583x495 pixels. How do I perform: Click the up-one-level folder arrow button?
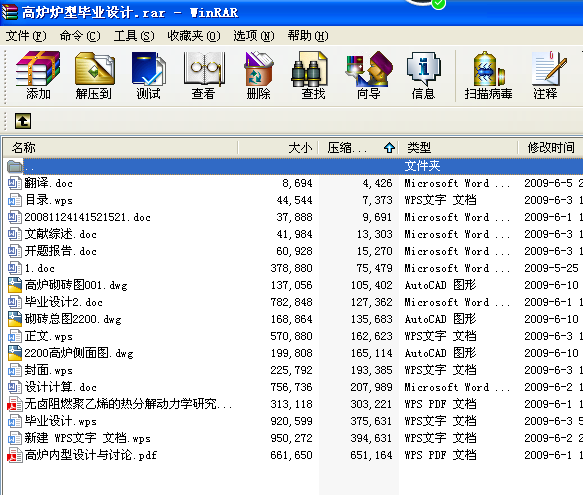click(23, 121)
